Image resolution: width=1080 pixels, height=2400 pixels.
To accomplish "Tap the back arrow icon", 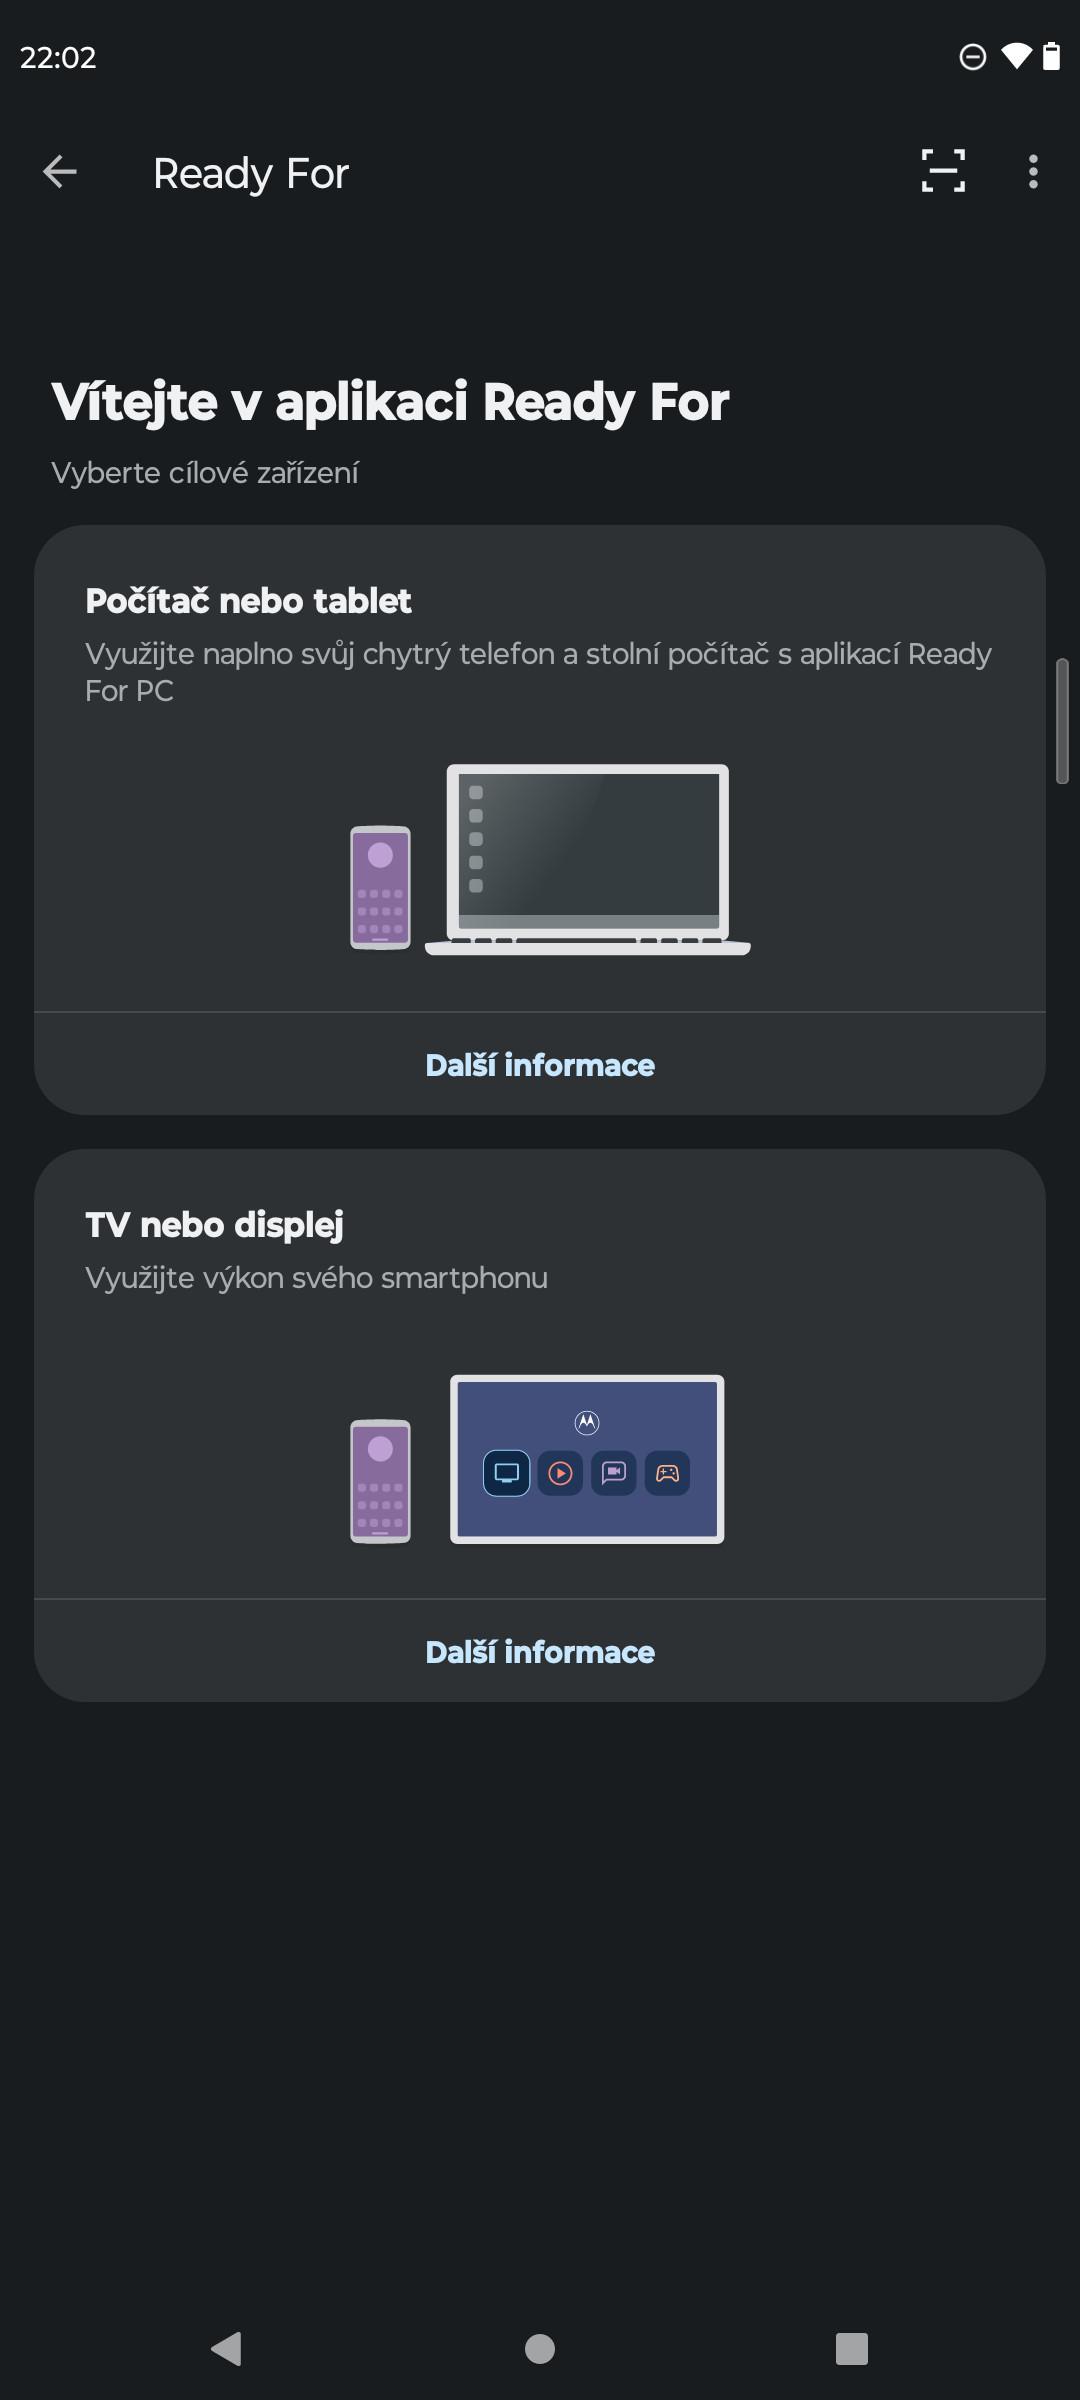I will (60, 172).
